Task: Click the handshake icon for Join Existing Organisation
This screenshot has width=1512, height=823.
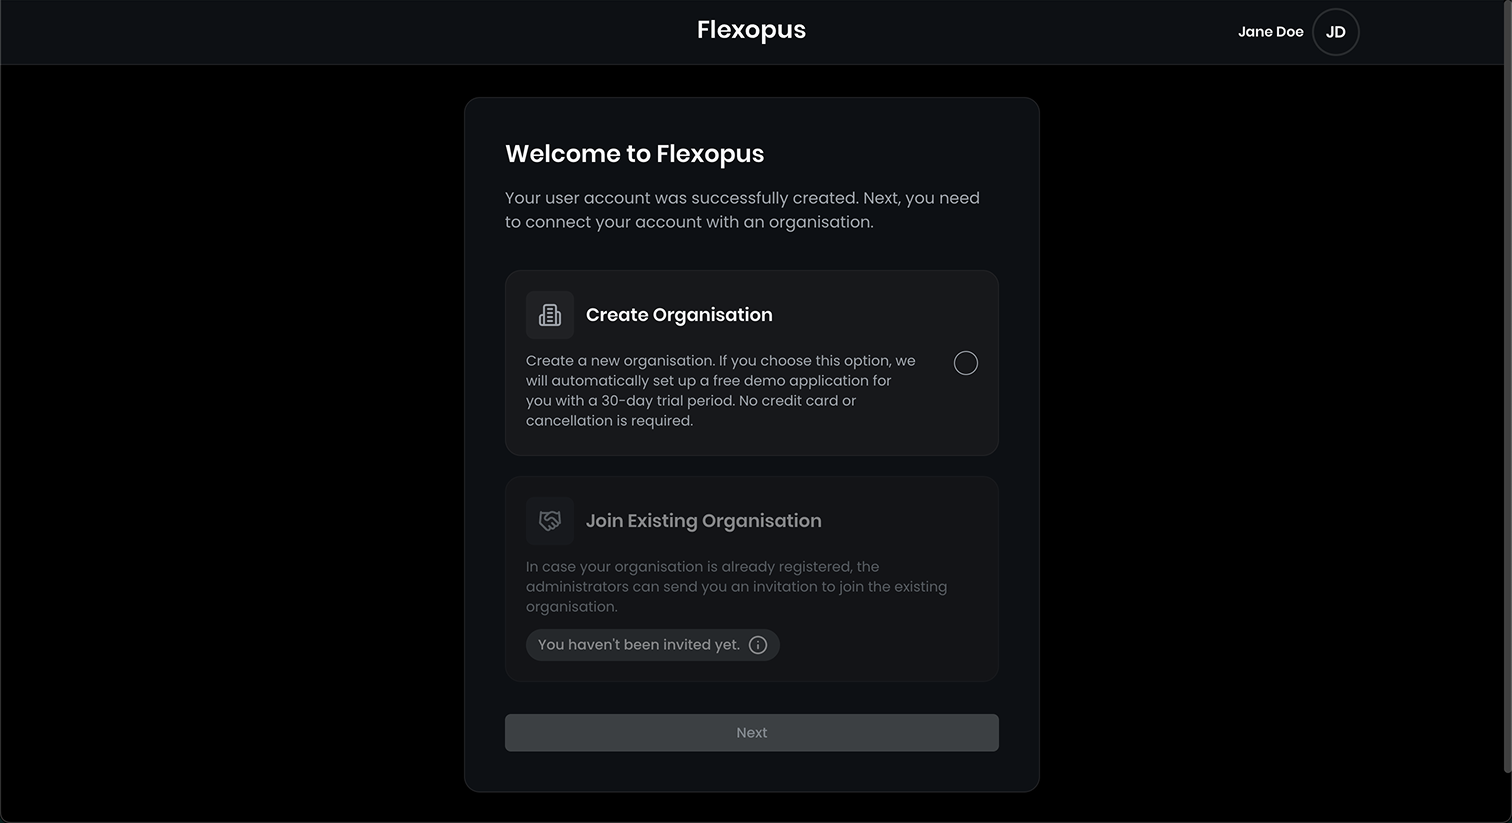Action: 550,521
